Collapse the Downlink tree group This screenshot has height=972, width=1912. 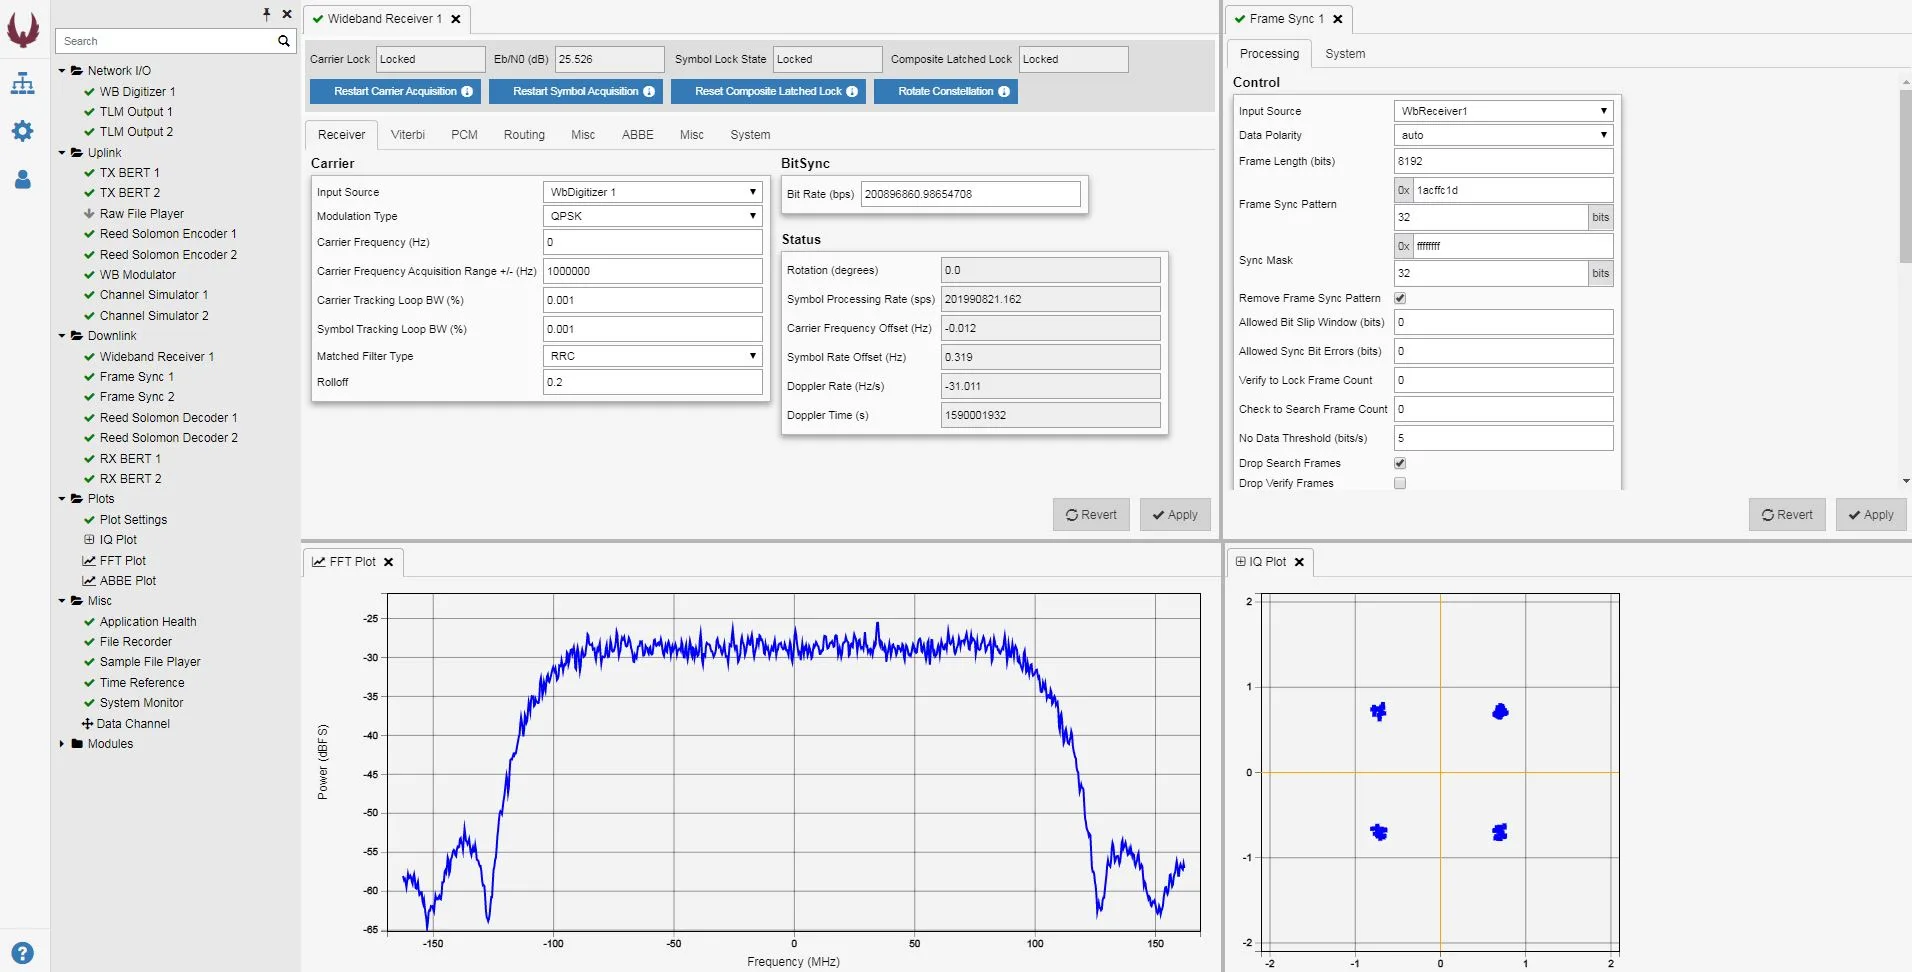pos(62,336)
